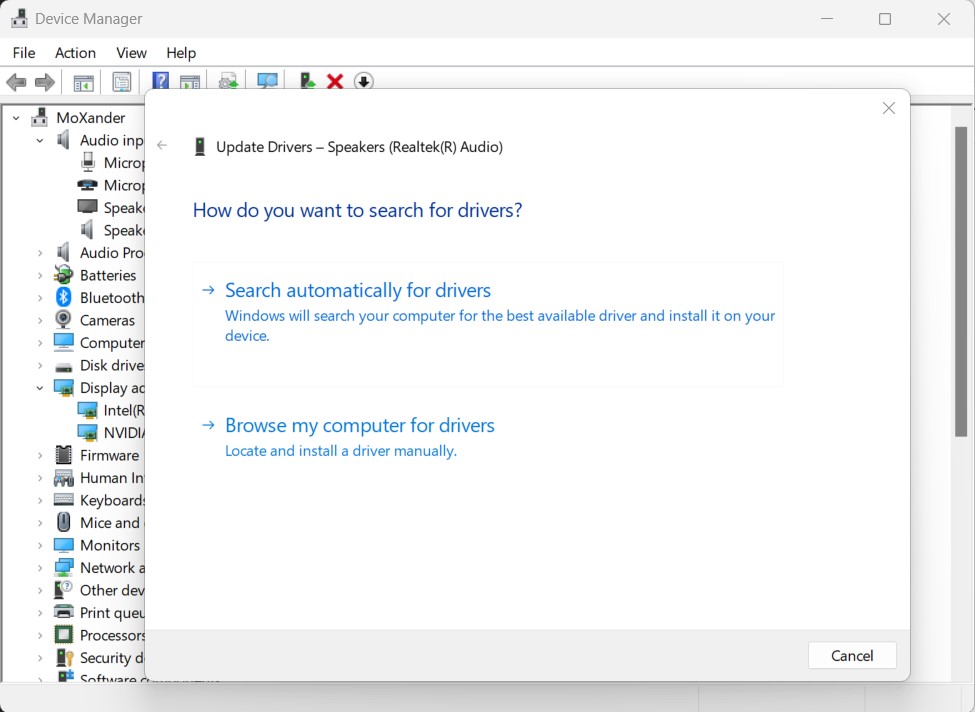Collapse the Audio inputs tree branch
This screenshot has width=975, height=712.
point(40,140)
